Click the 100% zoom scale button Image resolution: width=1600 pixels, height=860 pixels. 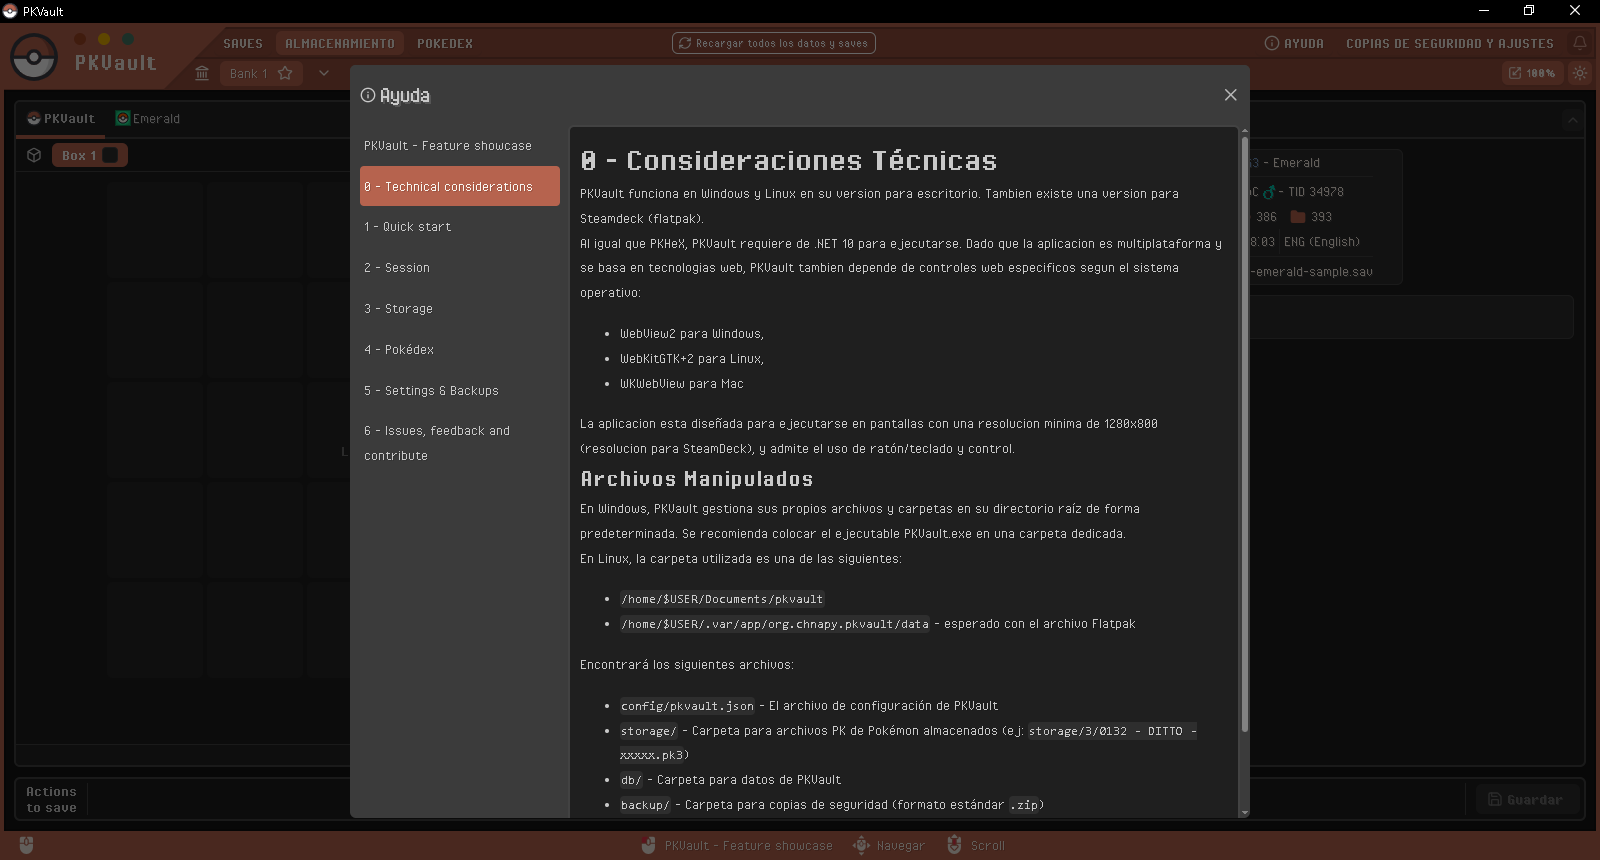pos(1532,73)
